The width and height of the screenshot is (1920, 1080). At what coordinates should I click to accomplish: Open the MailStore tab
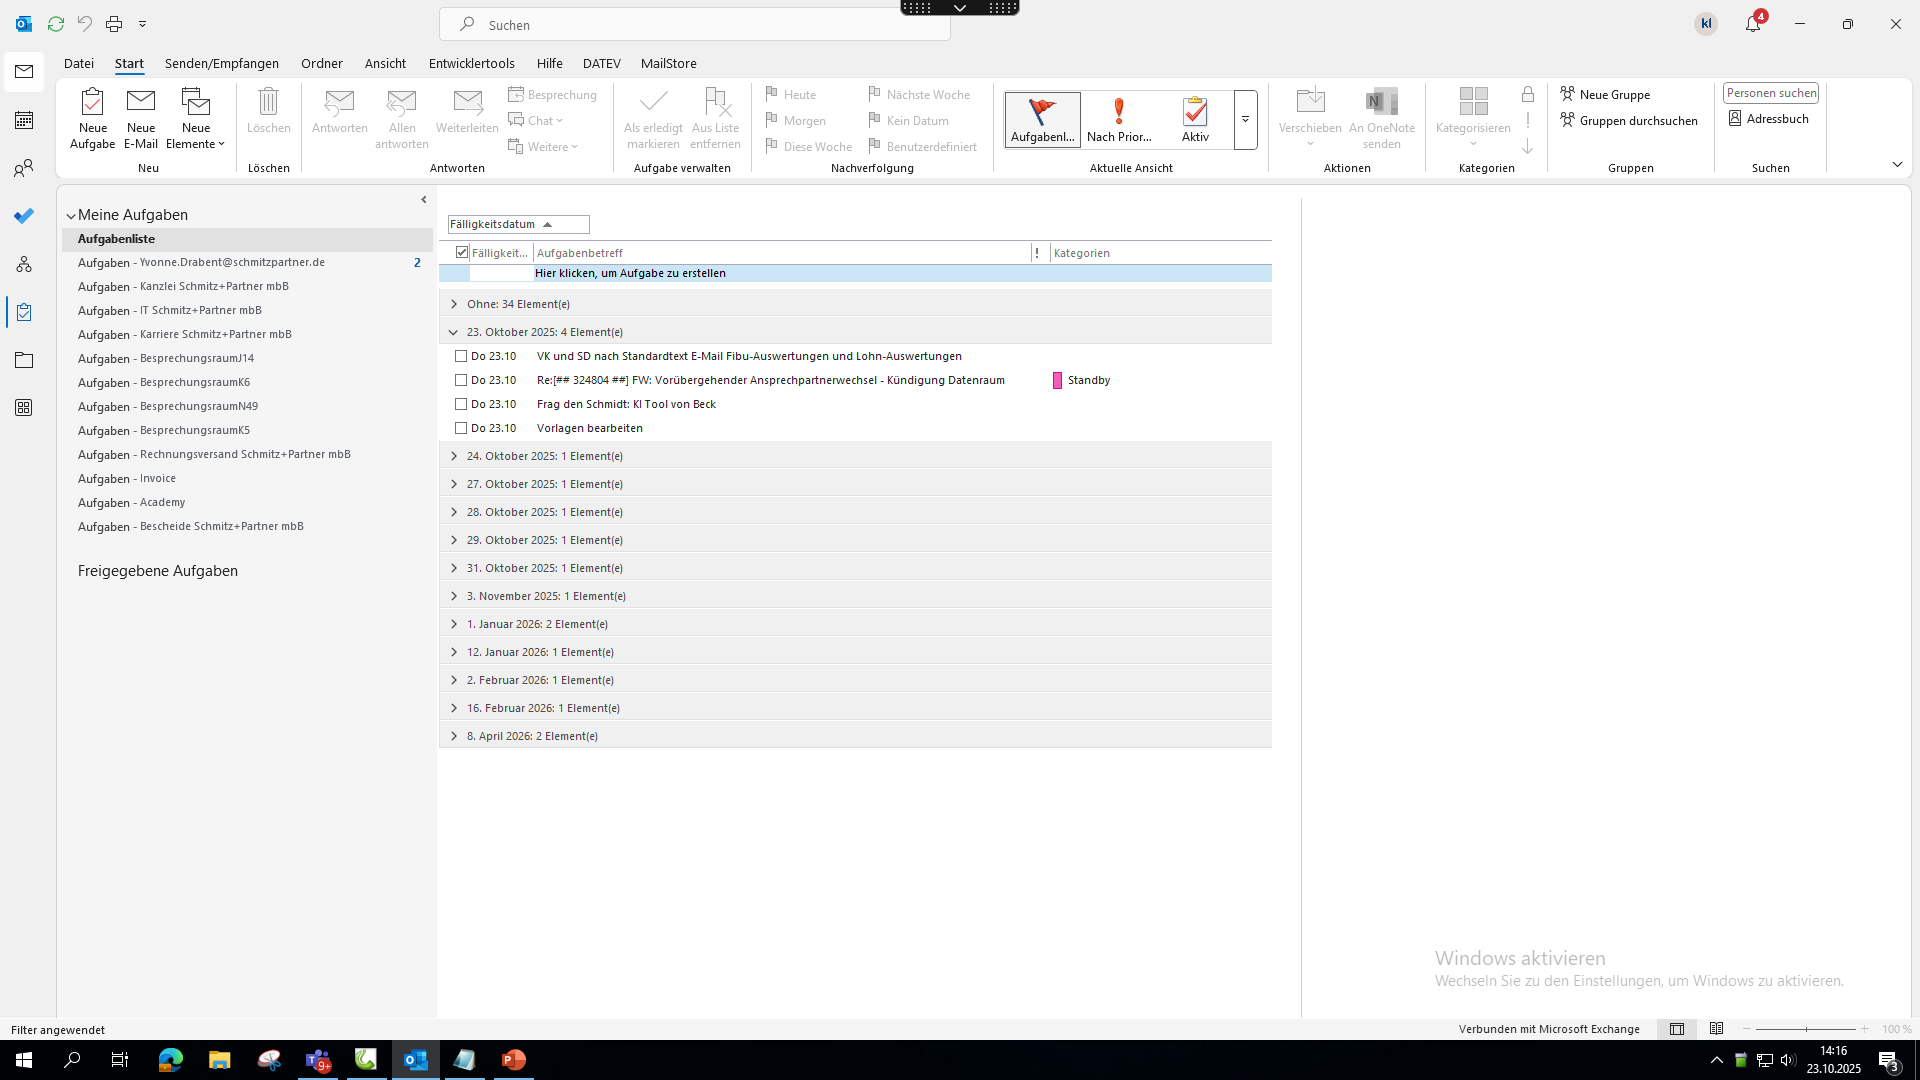tap(669, 63)
